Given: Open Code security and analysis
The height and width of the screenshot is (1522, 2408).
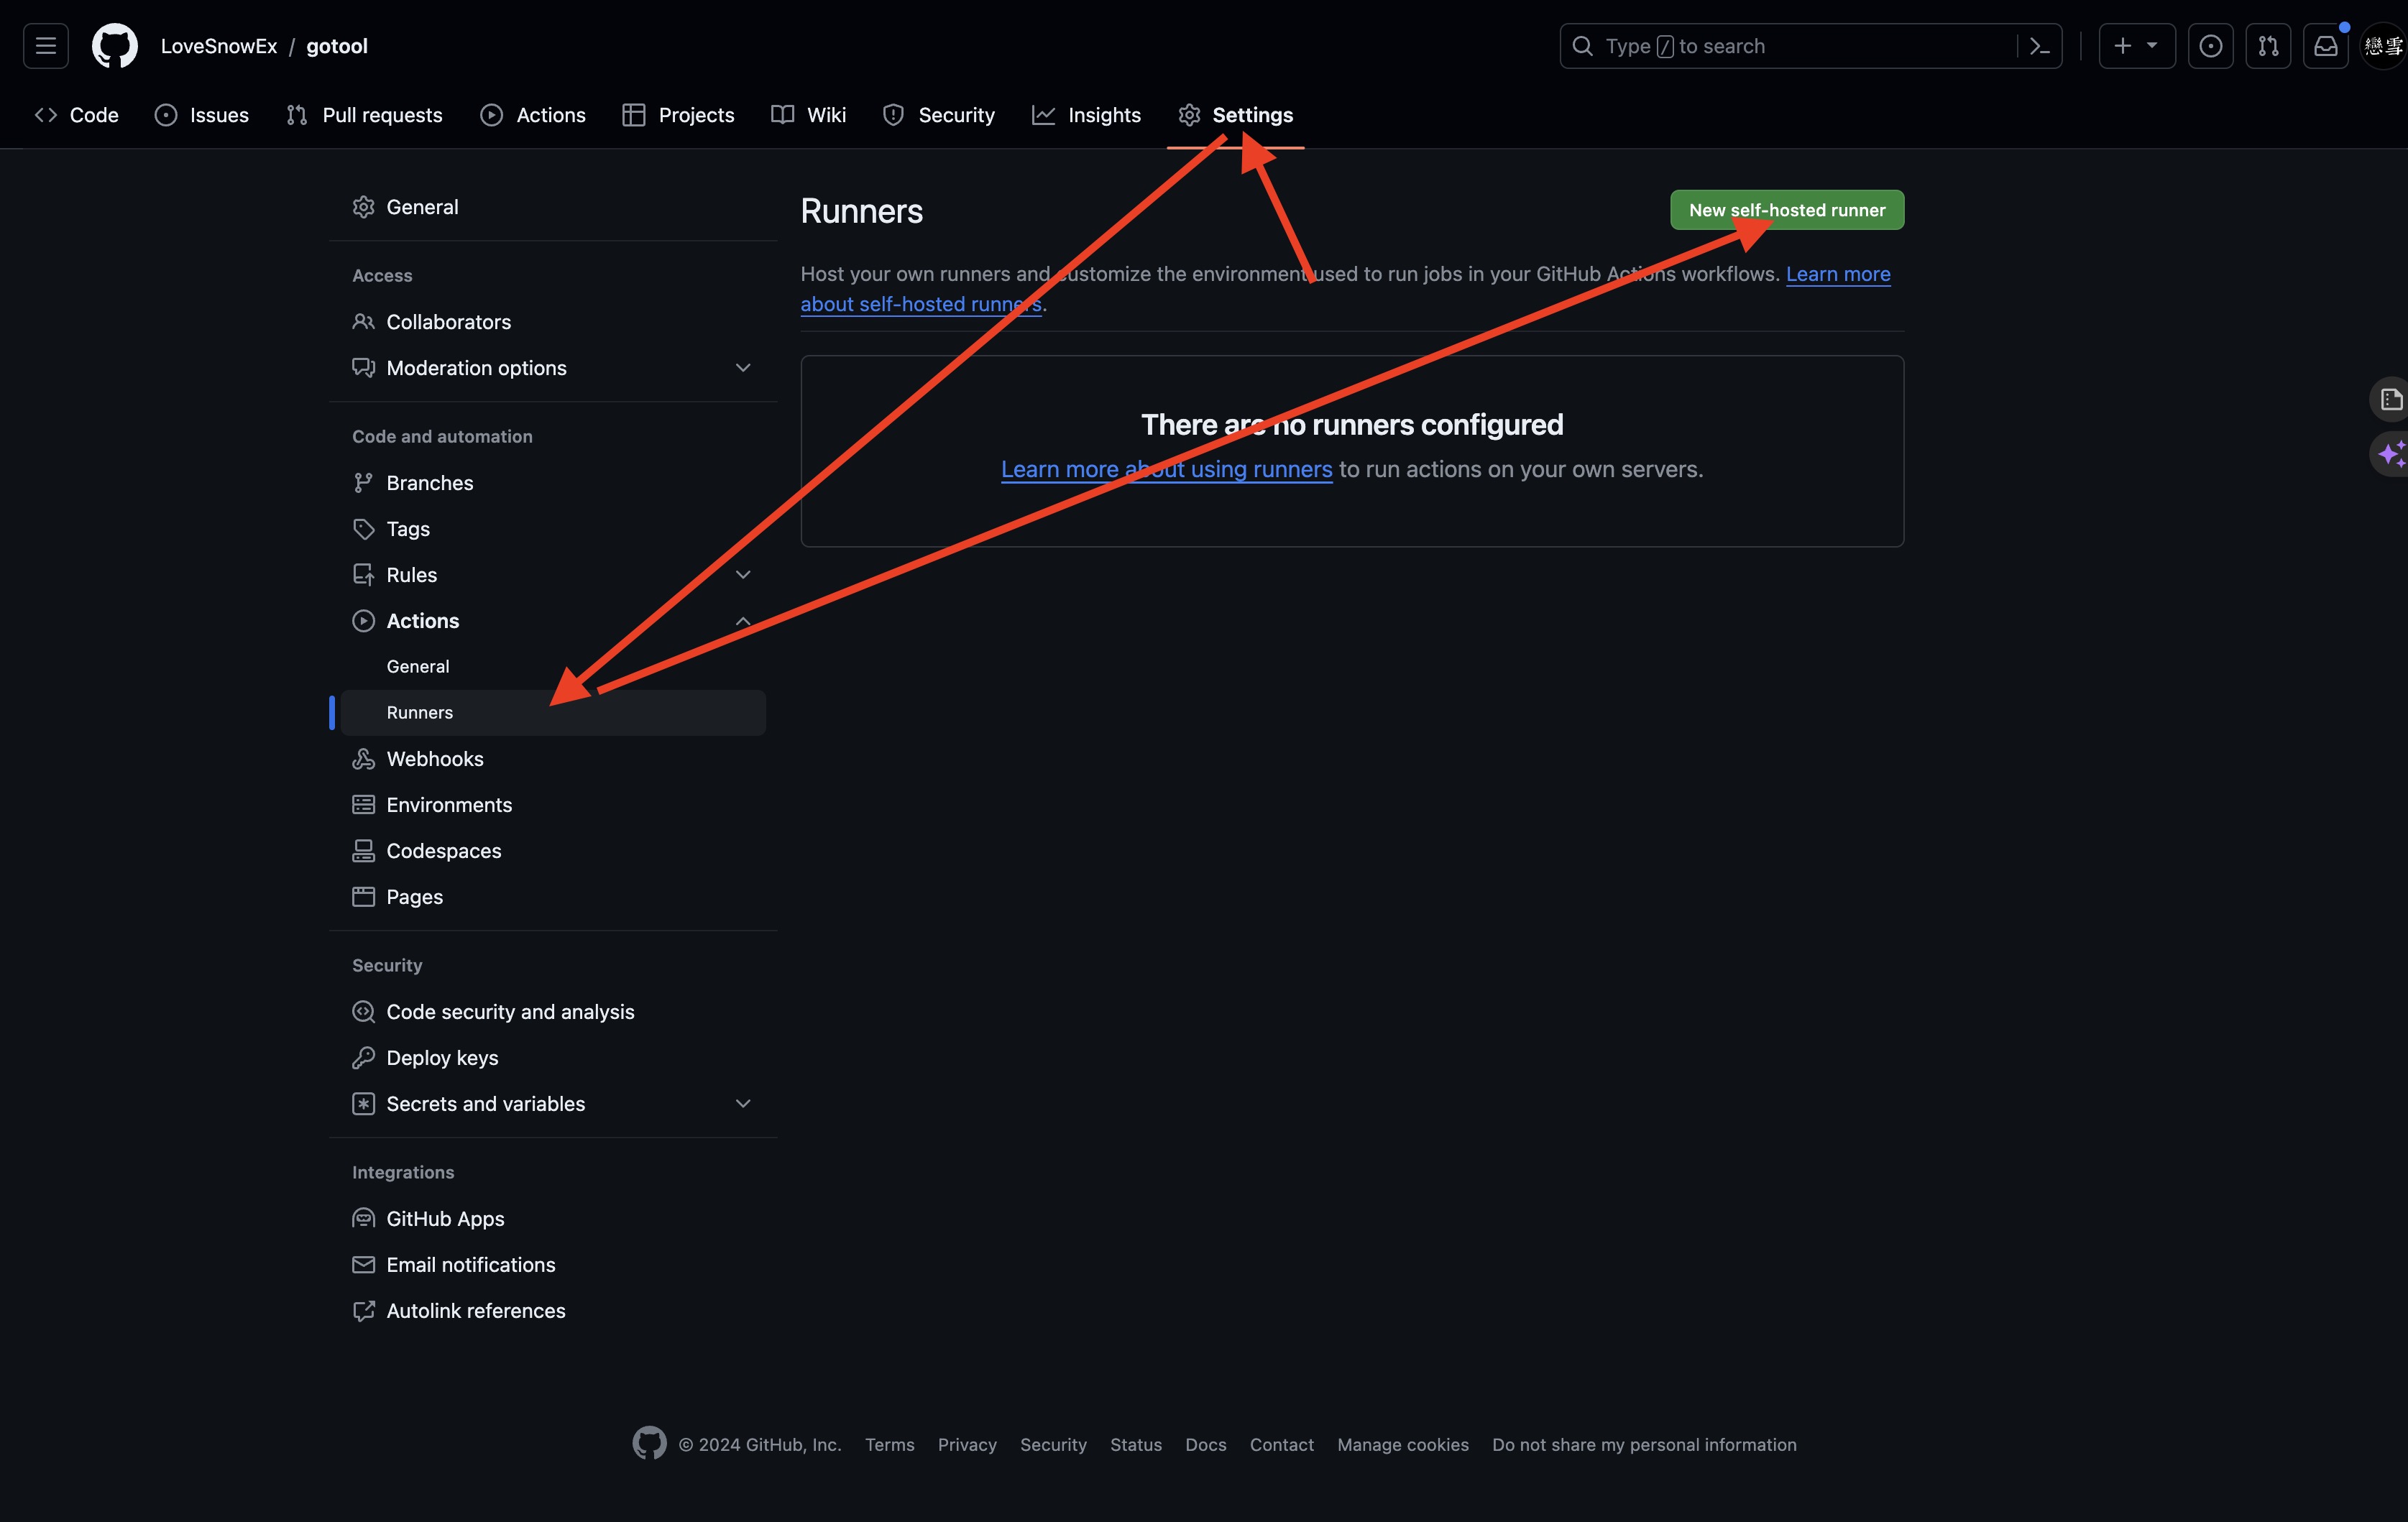Looking at the screenshot, I should pyautogui.click(x=553, y=1012).
